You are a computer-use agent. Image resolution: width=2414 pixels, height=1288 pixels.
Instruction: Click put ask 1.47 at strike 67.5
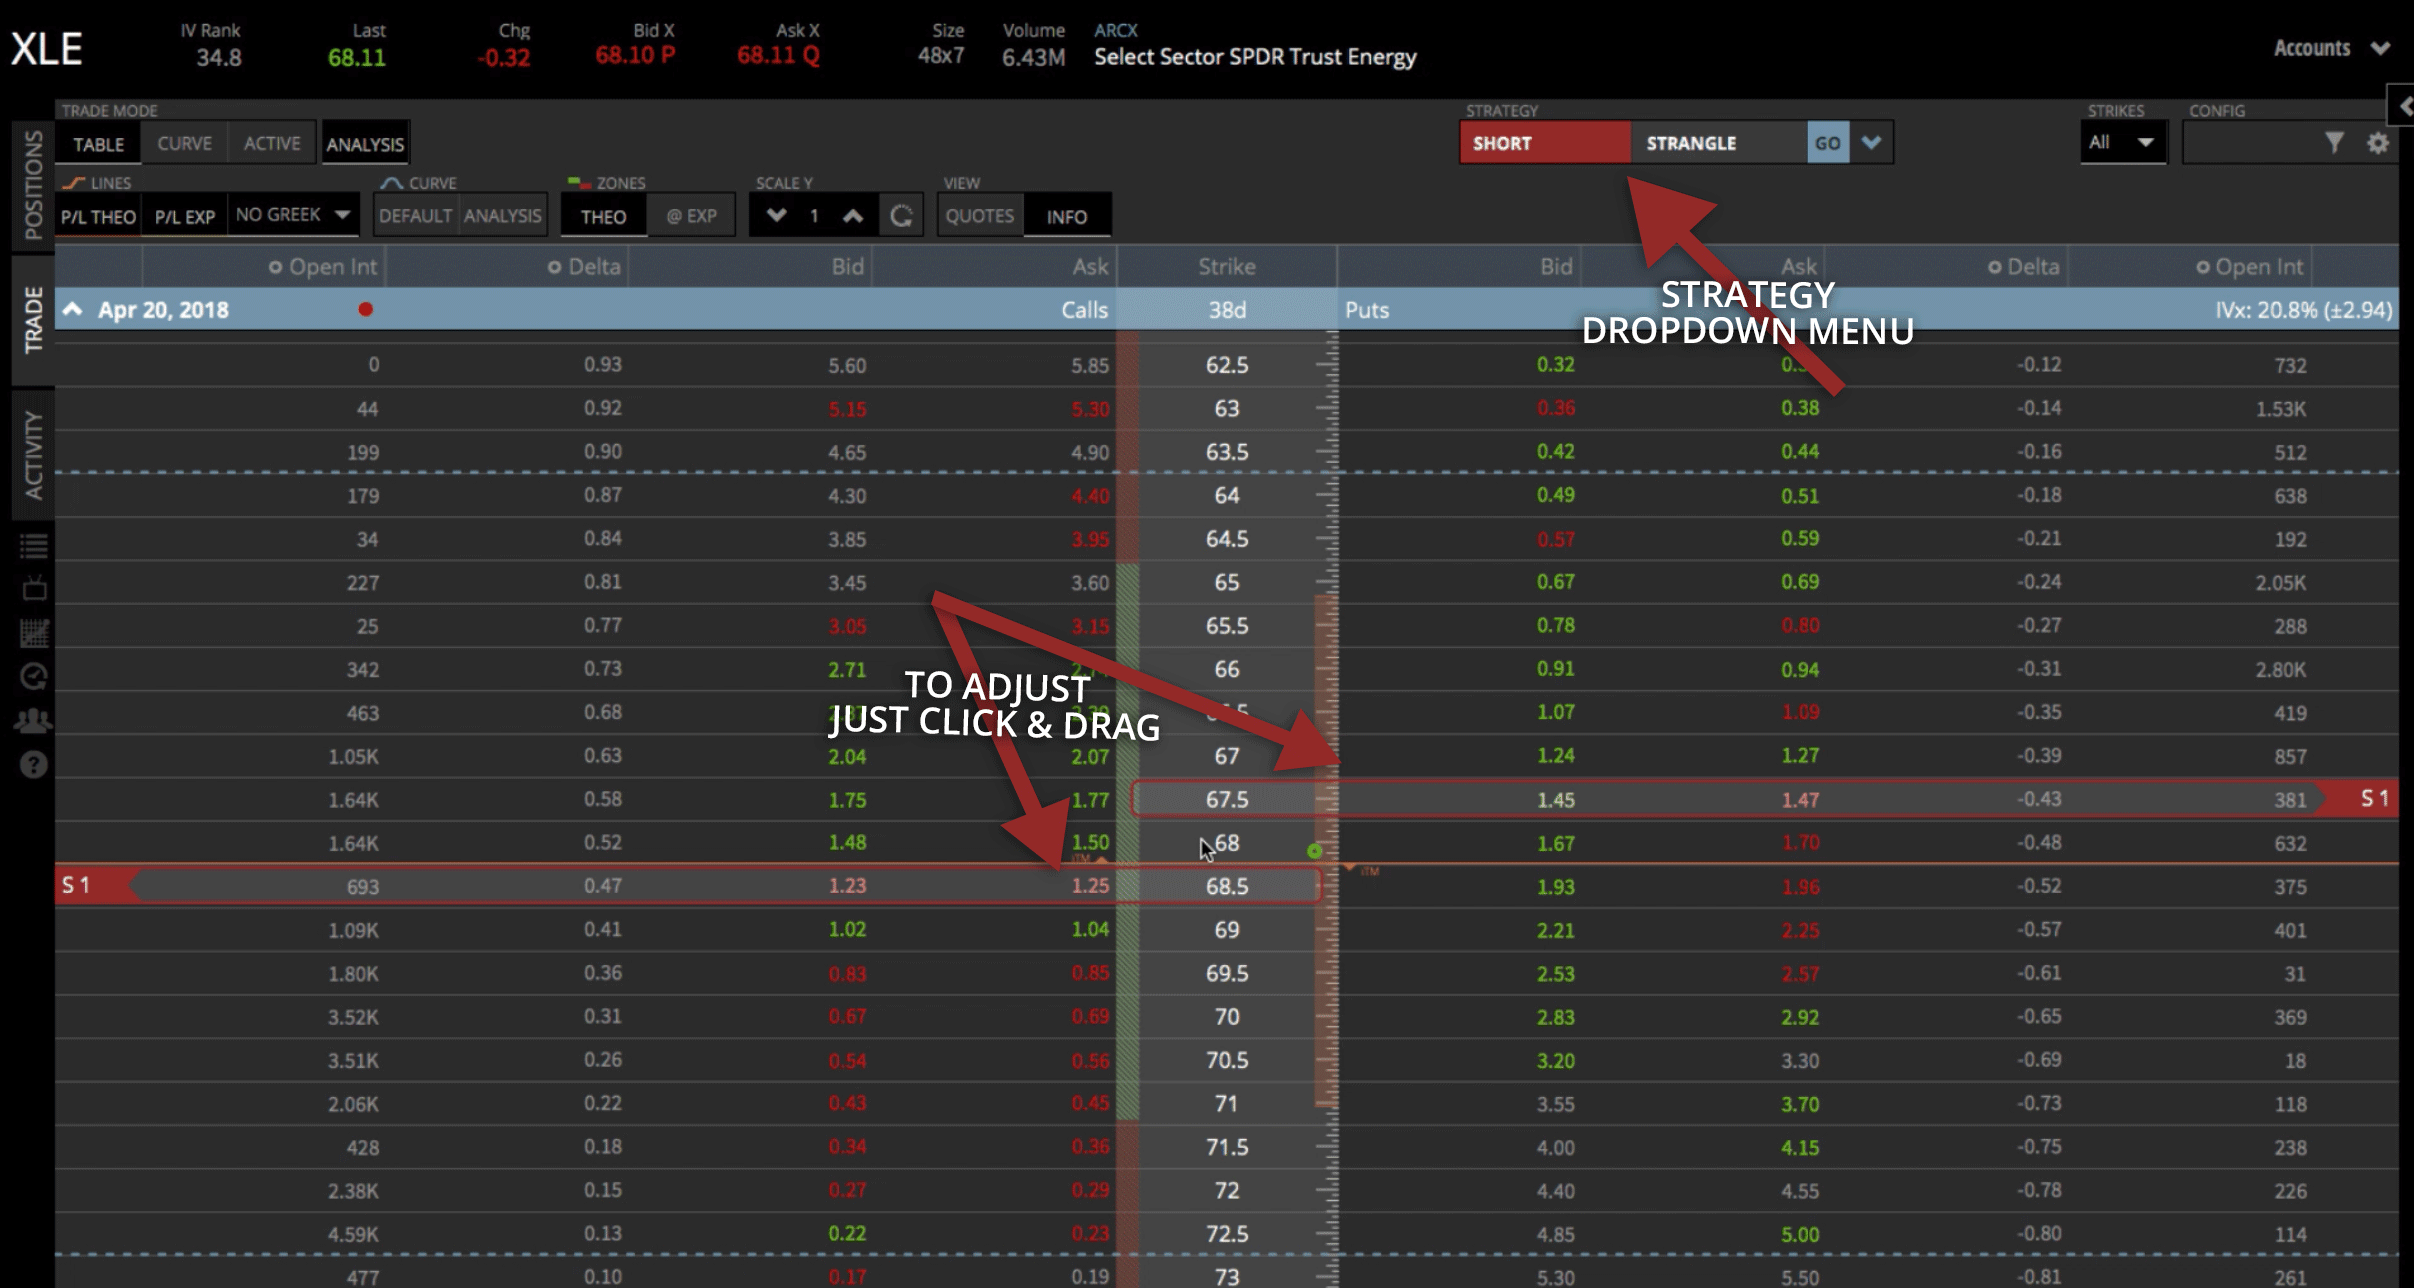pyautogui.click(x=1800, y=800)
